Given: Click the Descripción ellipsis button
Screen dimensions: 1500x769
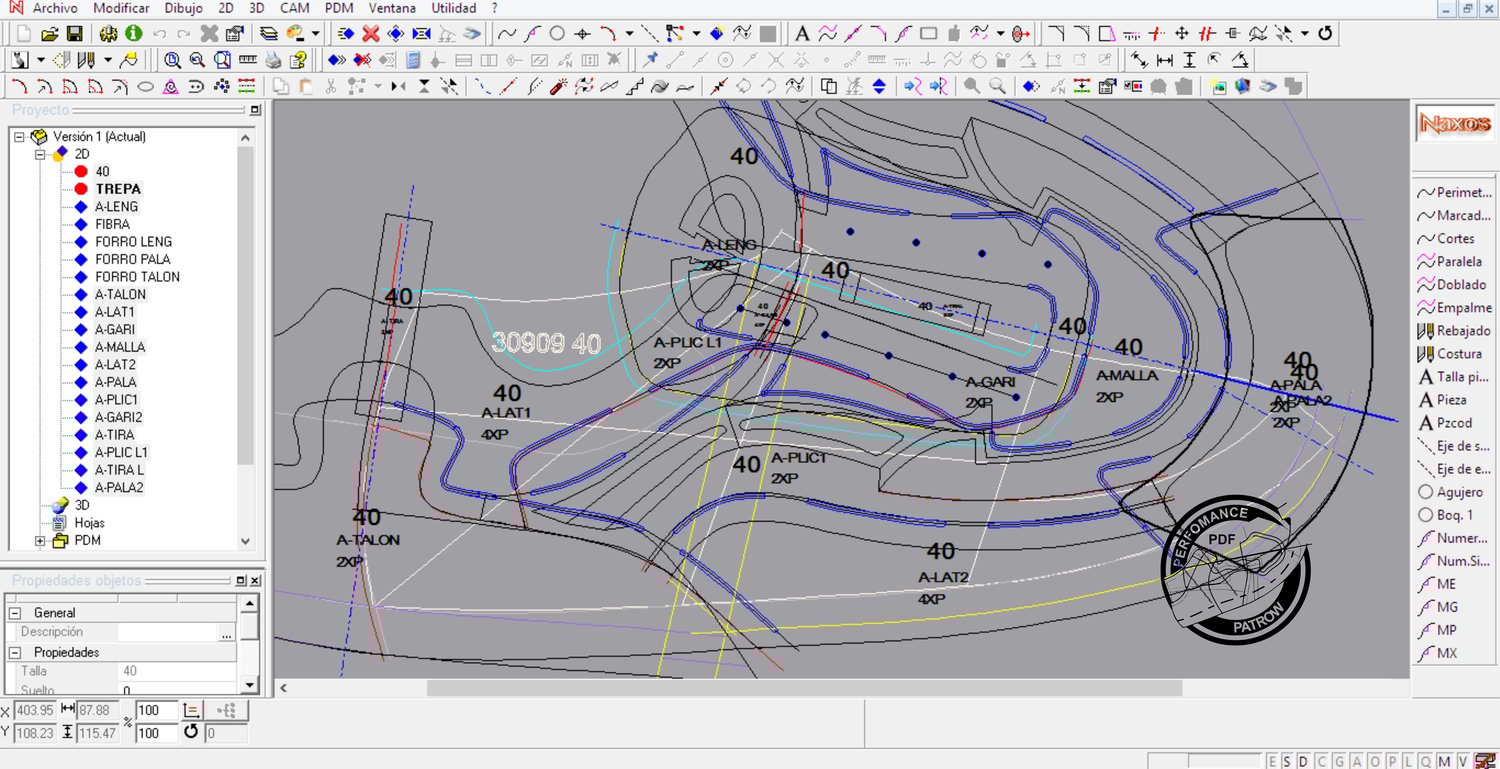Looking at the screenshot, I should tap(227, 632).
